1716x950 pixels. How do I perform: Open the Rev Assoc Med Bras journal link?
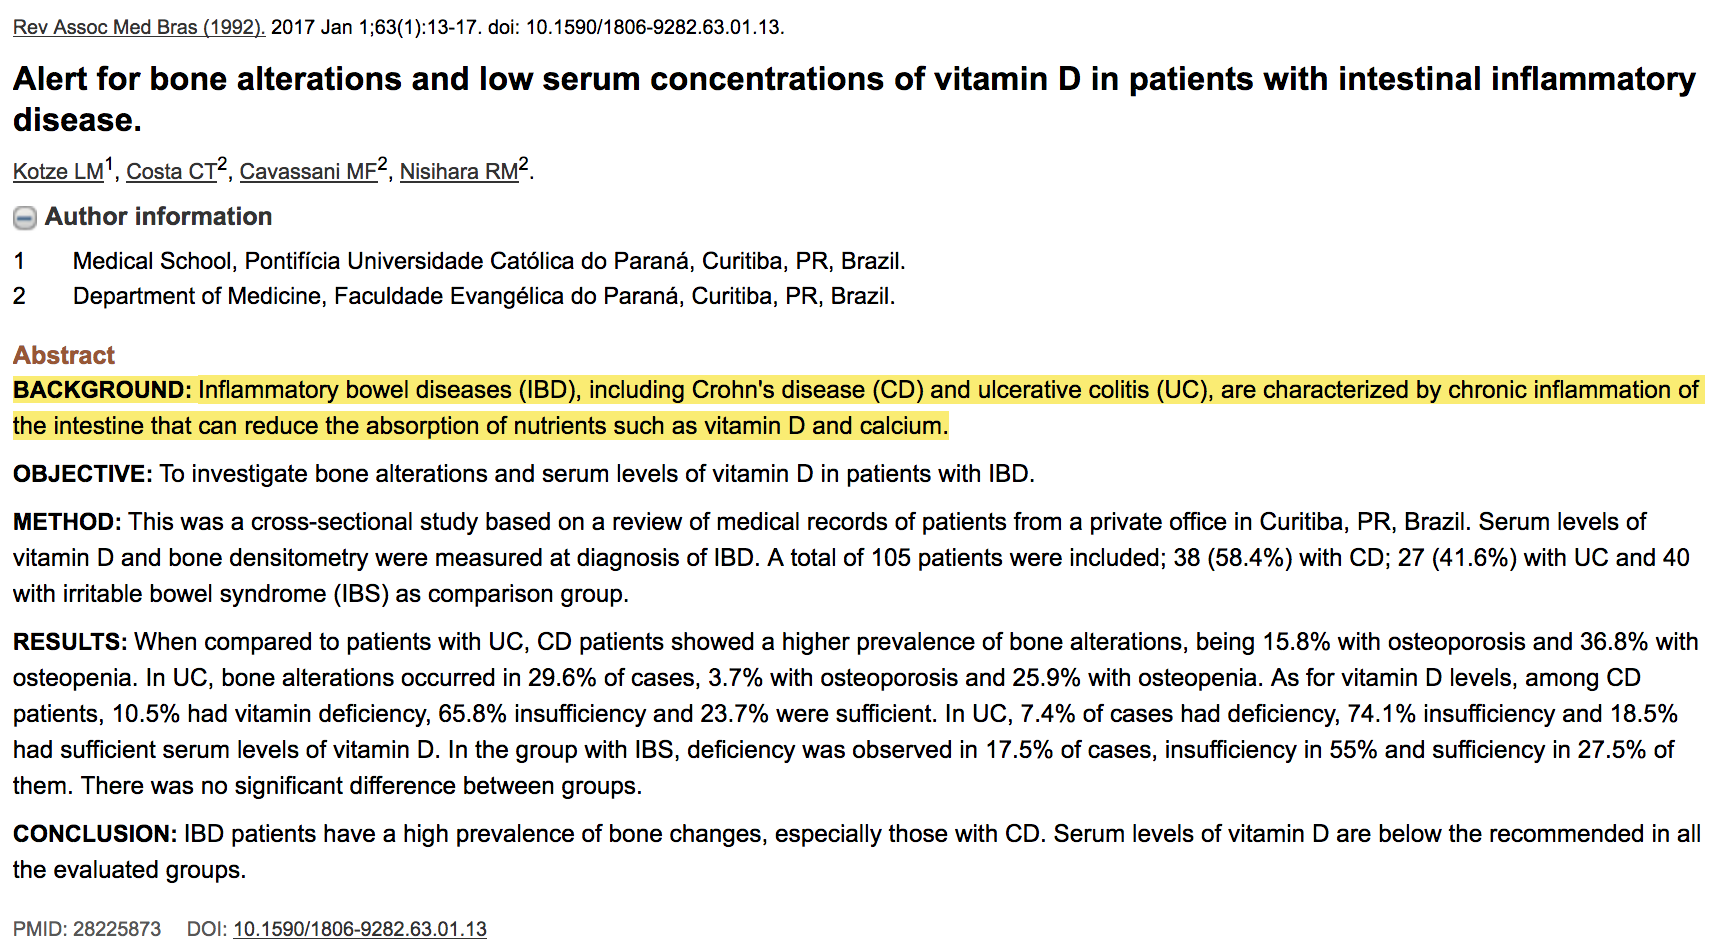point(139,27)
